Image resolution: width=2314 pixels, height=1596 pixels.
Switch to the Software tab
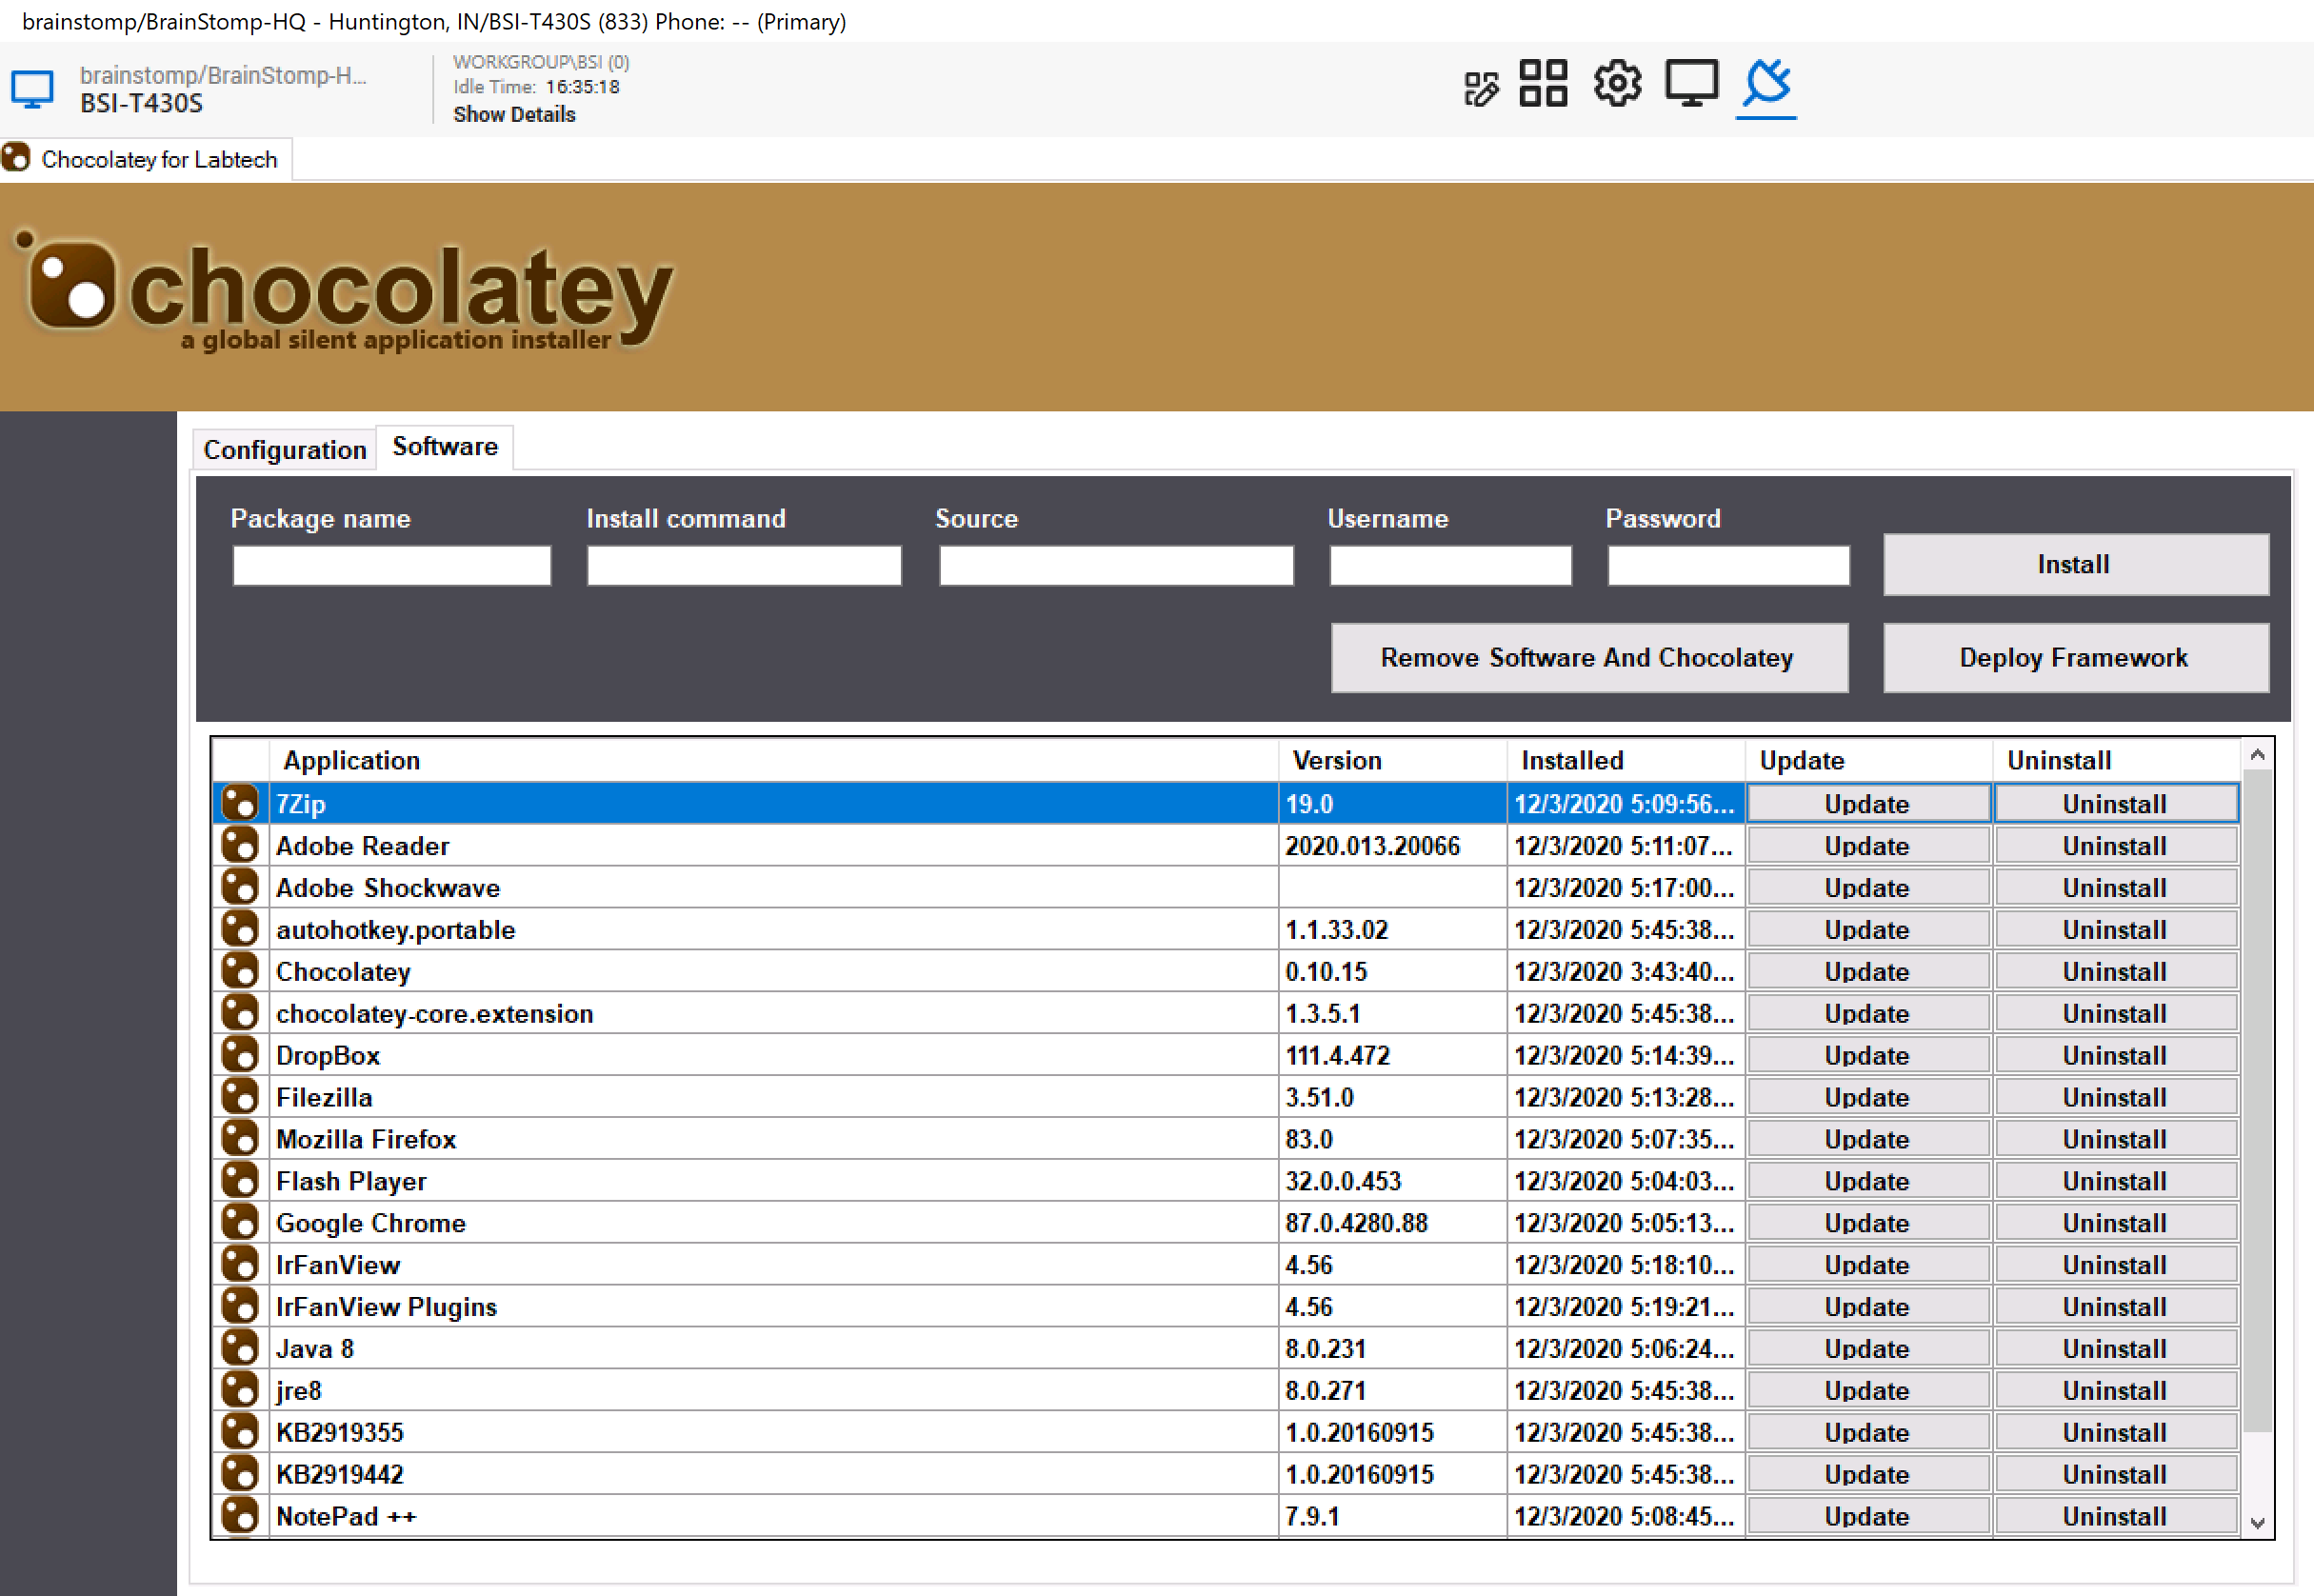pos(445,447)
